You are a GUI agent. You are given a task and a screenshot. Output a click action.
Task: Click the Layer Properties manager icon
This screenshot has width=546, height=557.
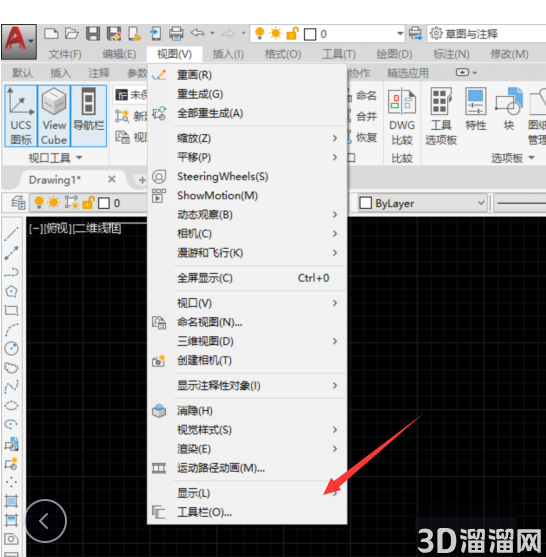(x=18, y=203)
